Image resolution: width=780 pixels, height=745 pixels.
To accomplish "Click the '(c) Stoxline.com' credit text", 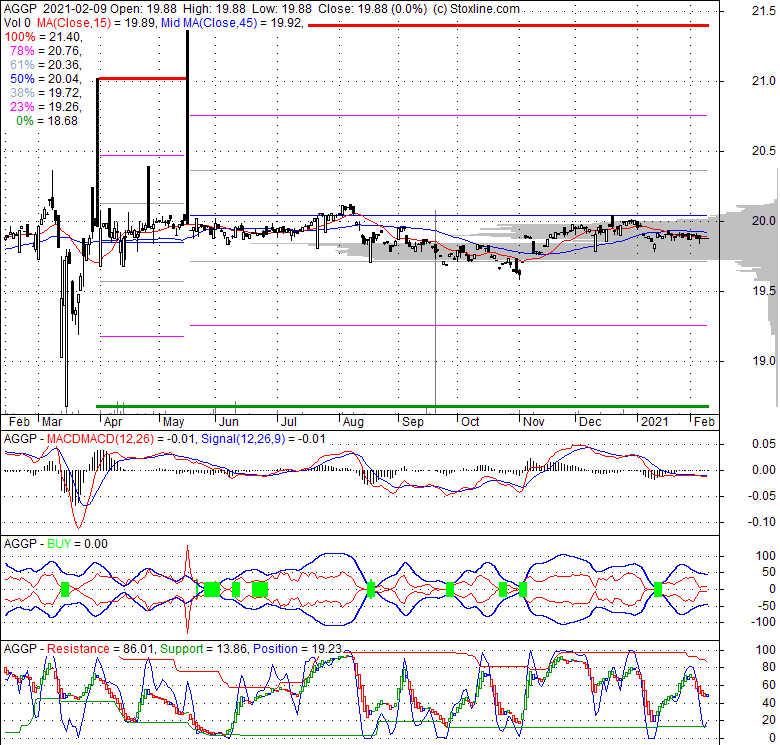I will tap(476, 9).
